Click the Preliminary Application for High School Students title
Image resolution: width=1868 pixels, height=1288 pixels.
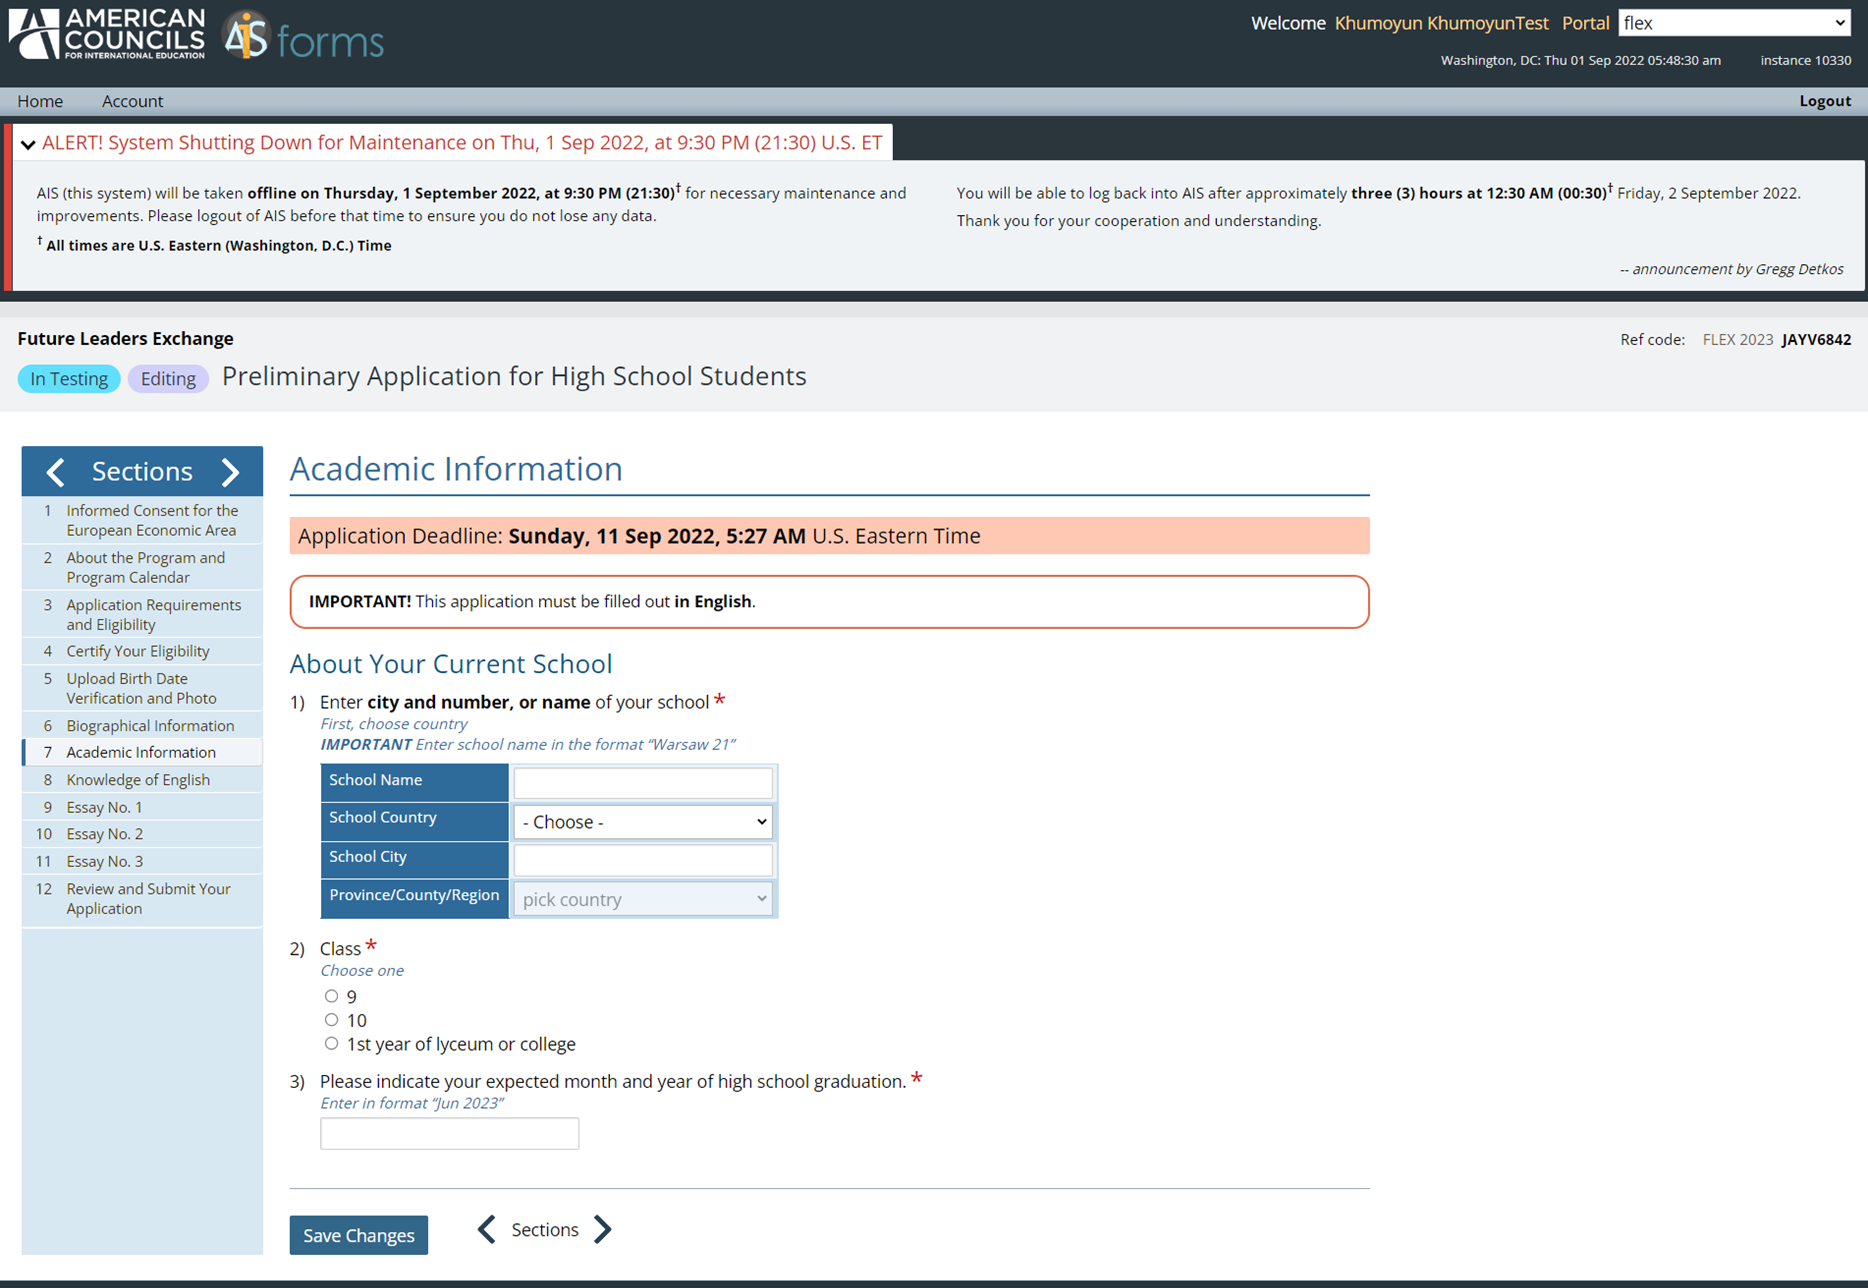514,376
